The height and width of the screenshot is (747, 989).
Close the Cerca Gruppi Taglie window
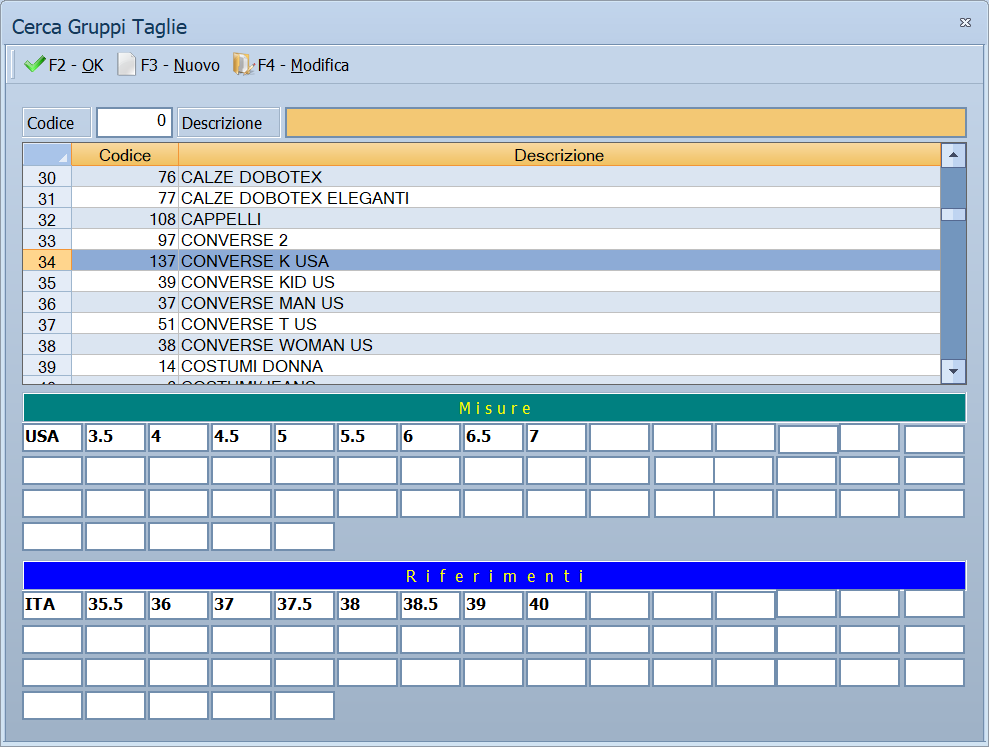(965, 23)
